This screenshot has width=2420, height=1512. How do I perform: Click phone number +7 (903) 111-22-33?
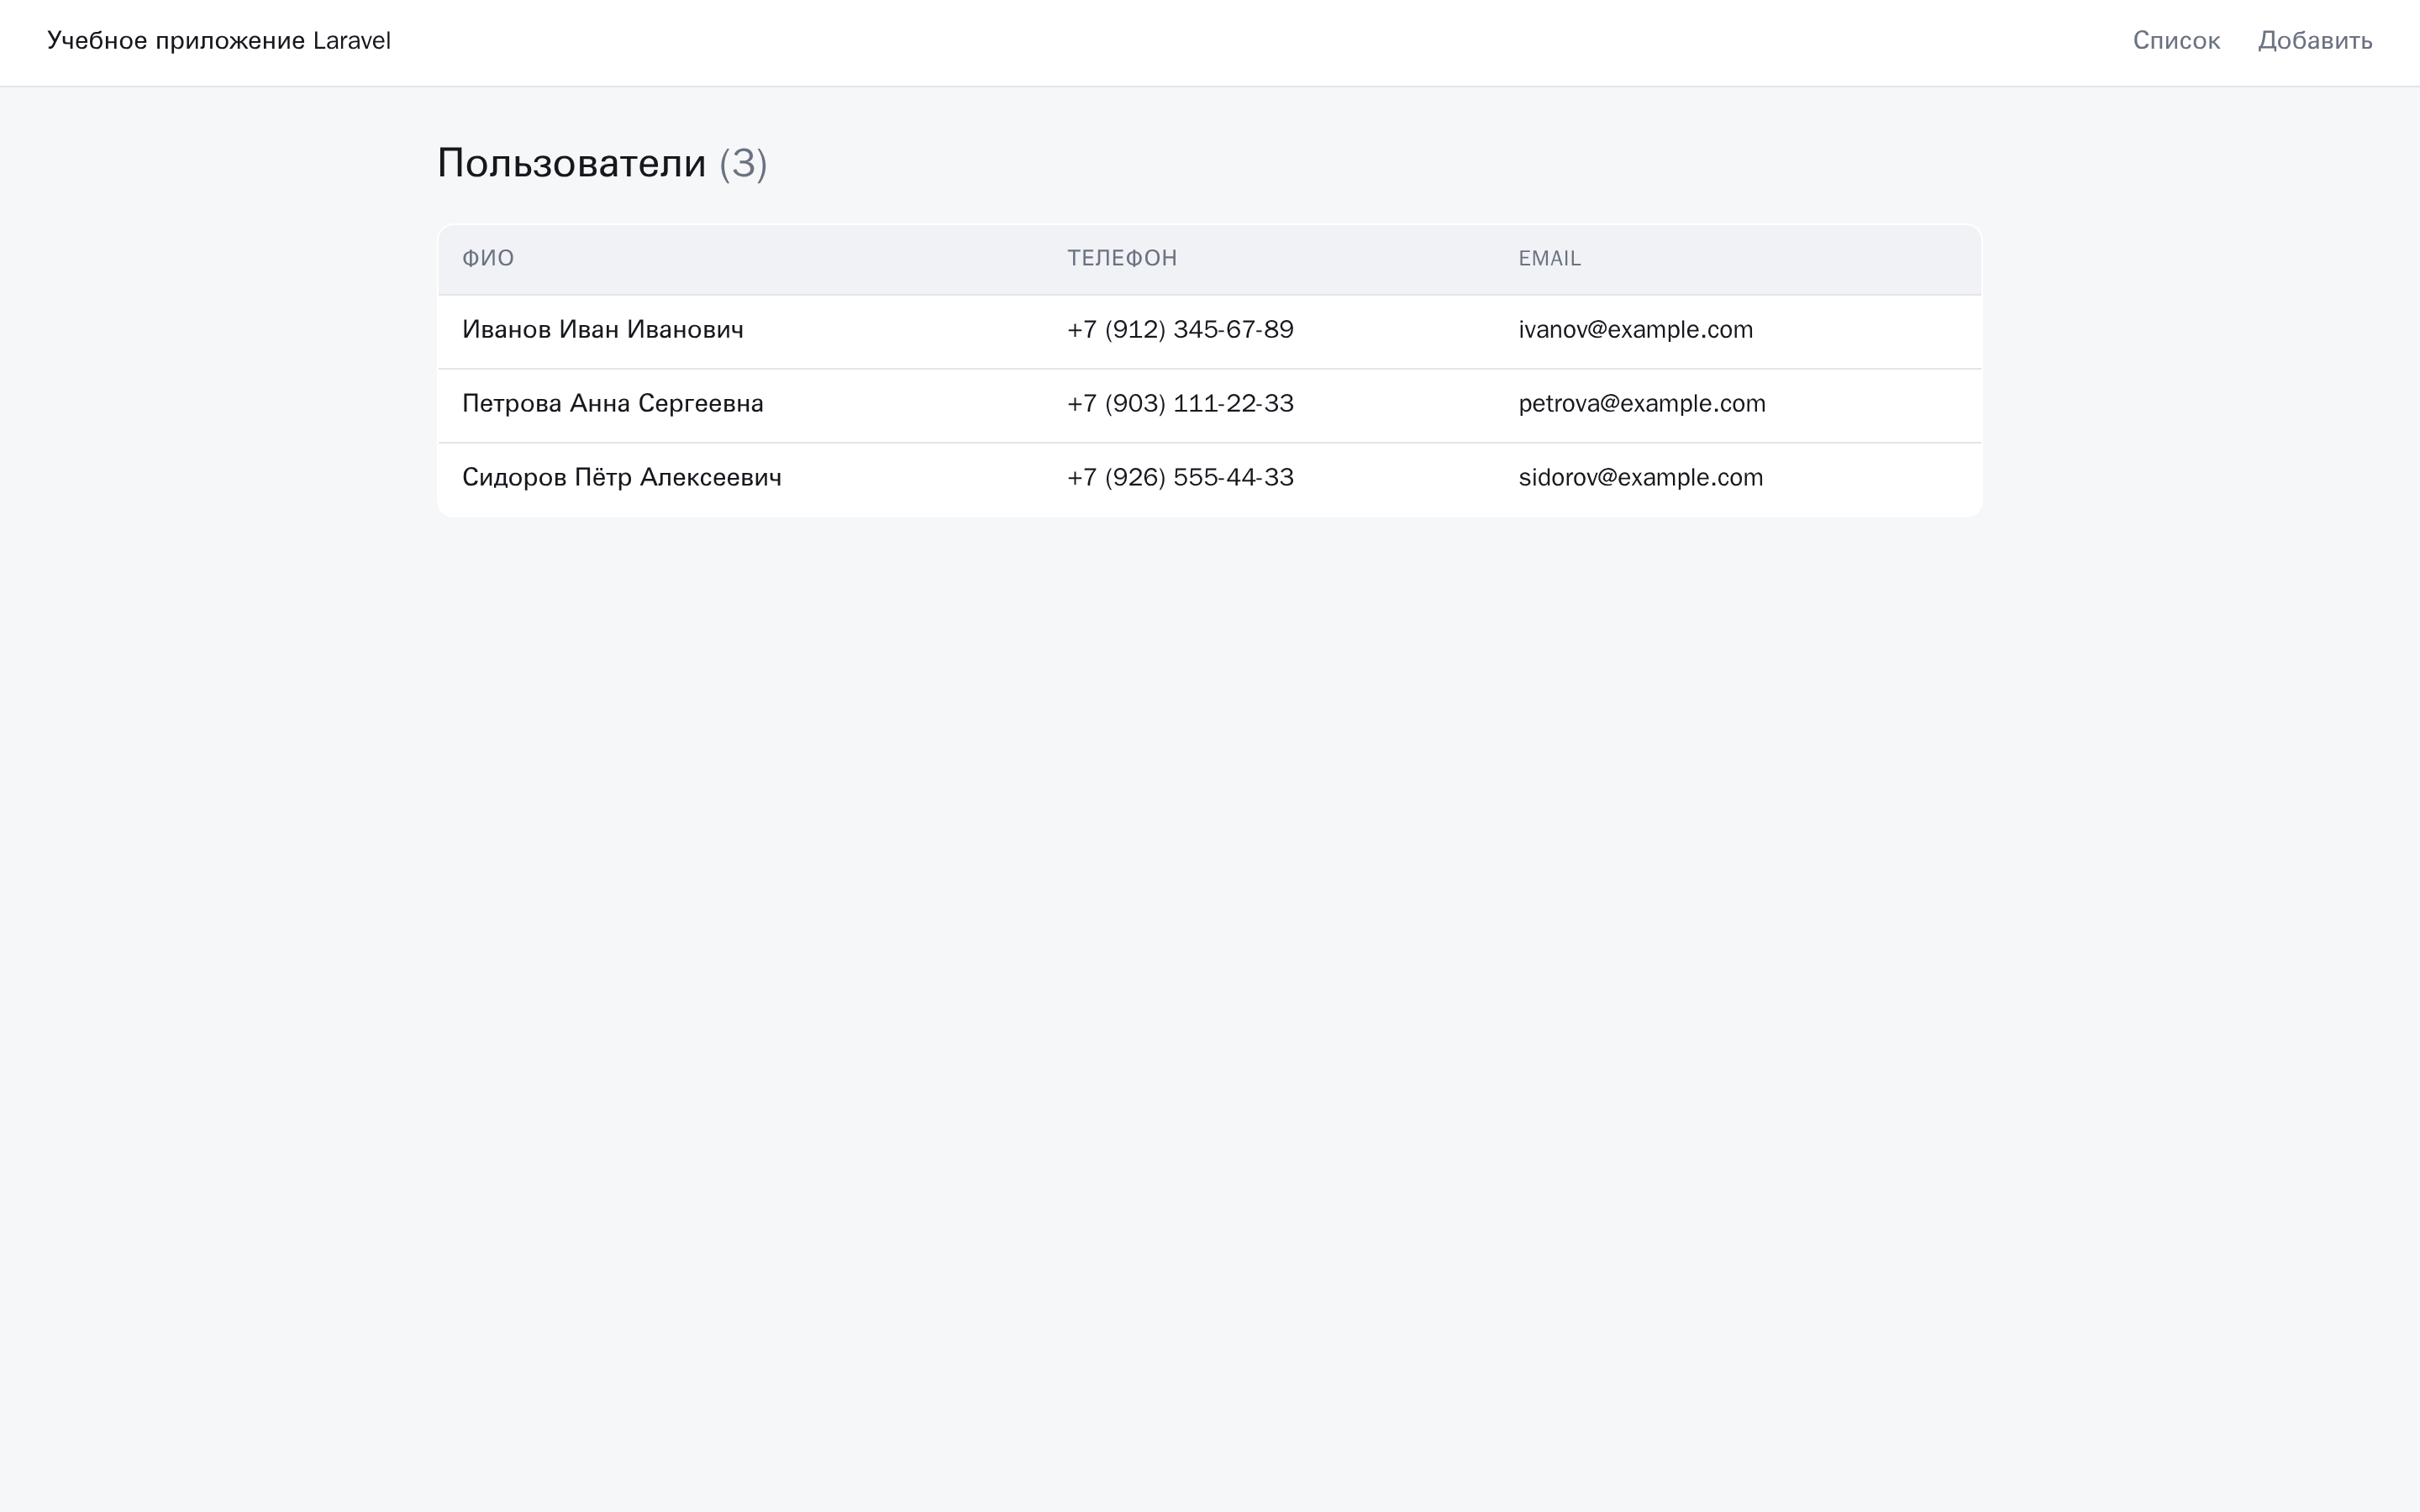(1180, 404)
